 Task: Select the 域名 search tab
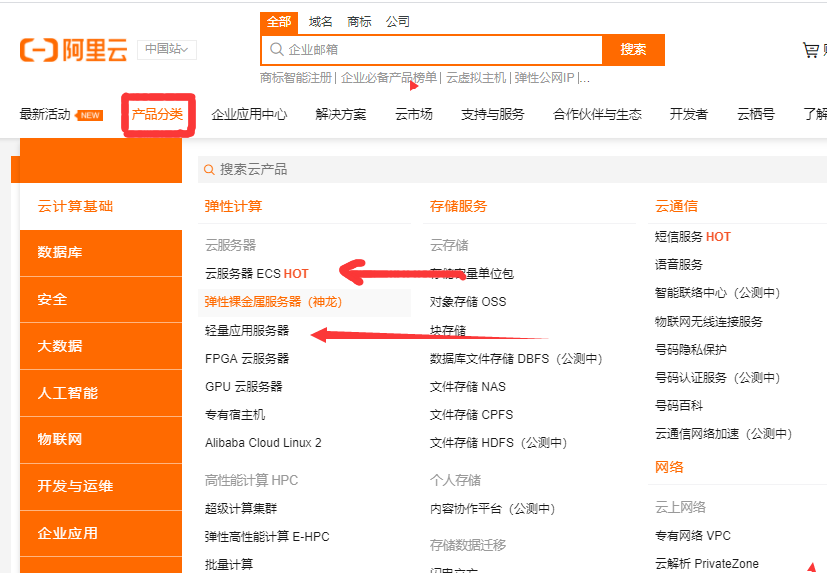[320, 22]
